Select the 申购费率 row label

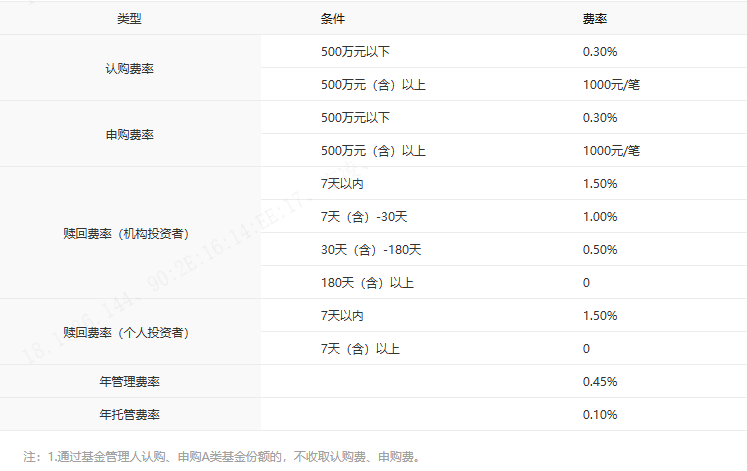[x=129, y=134]
